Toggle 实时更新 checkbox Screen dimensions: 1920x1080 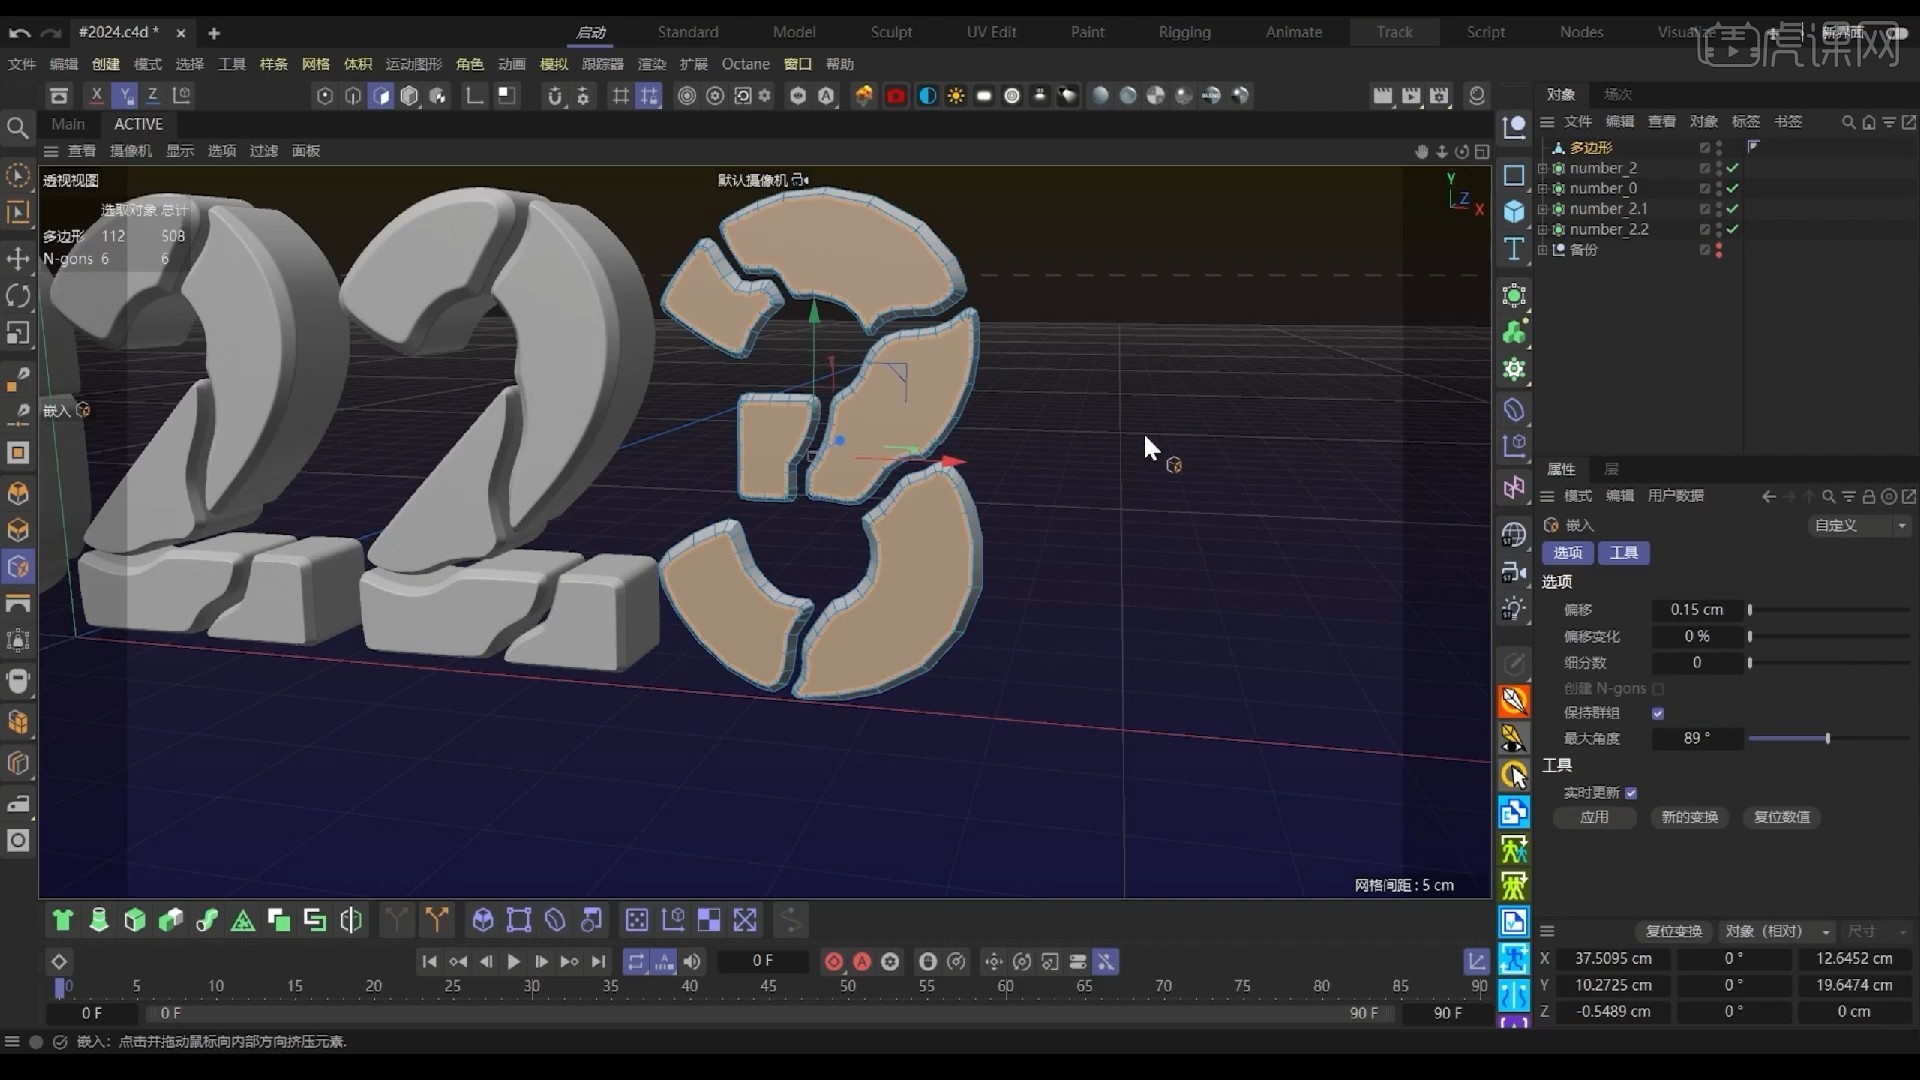pos(1631,793)
